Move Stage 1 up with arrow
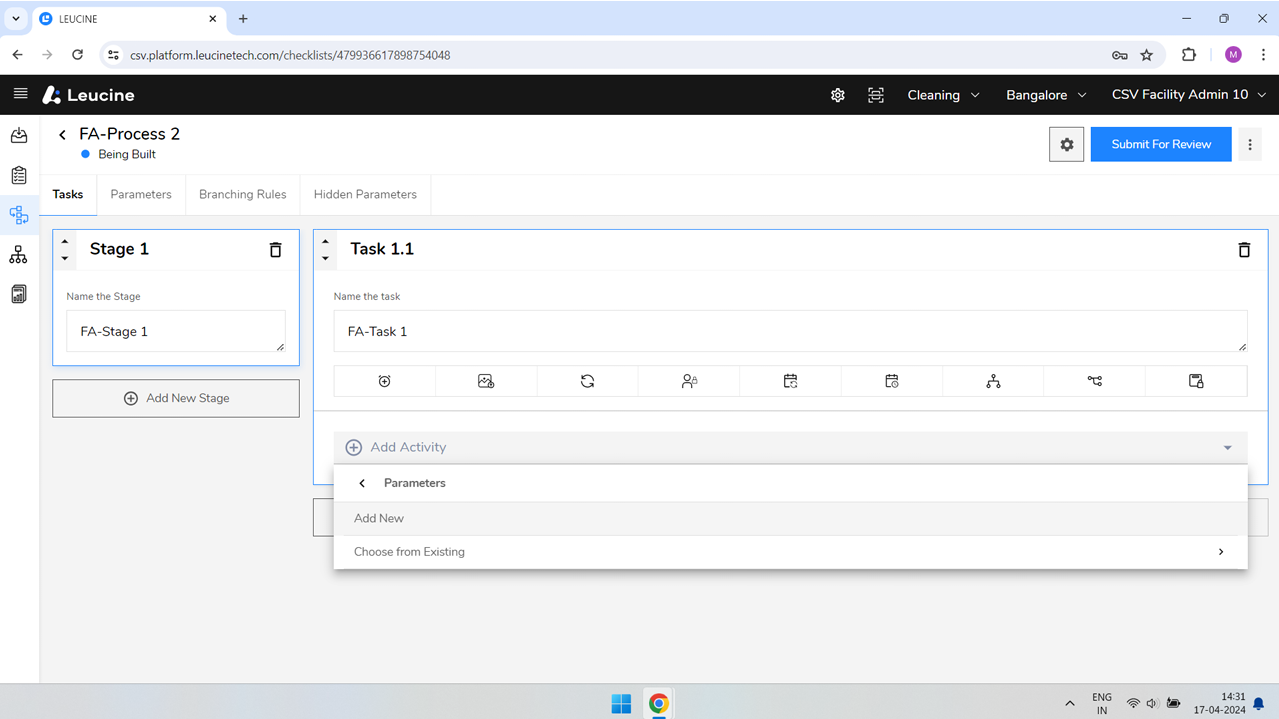Screen dimensions: 1279x719 coord(65,241)
